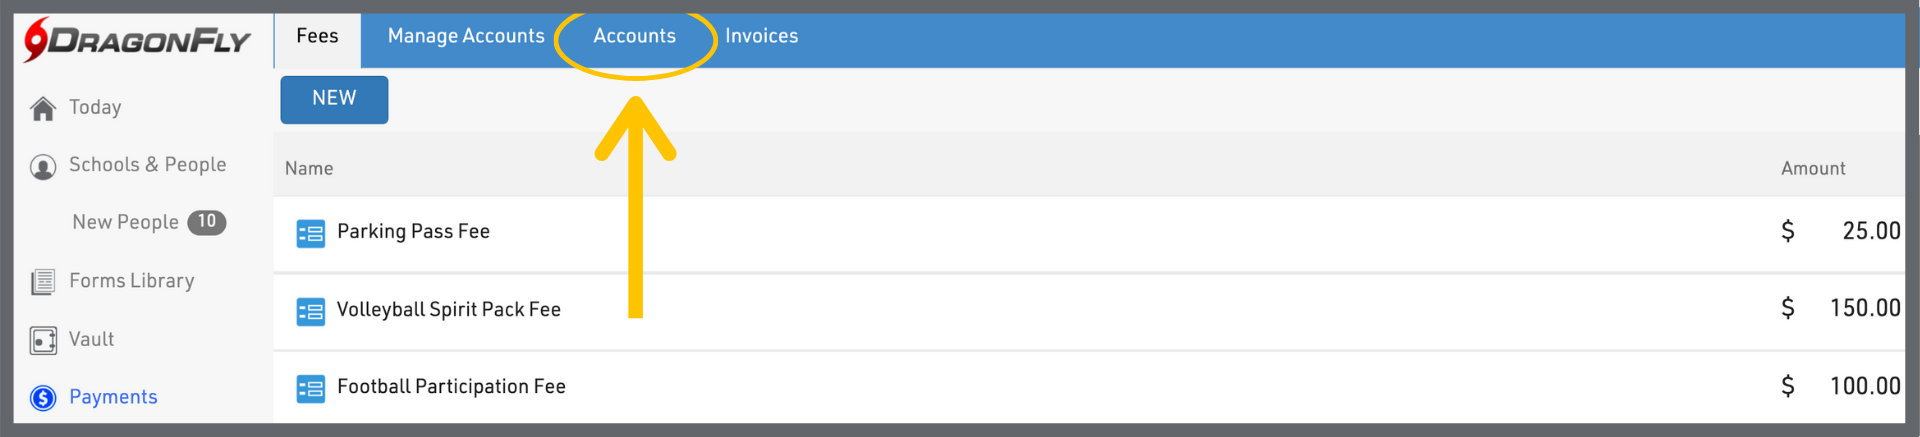Click the Amount column header
The width and height of the screenshot is (1920, 437).
[x=1812, y=169]
